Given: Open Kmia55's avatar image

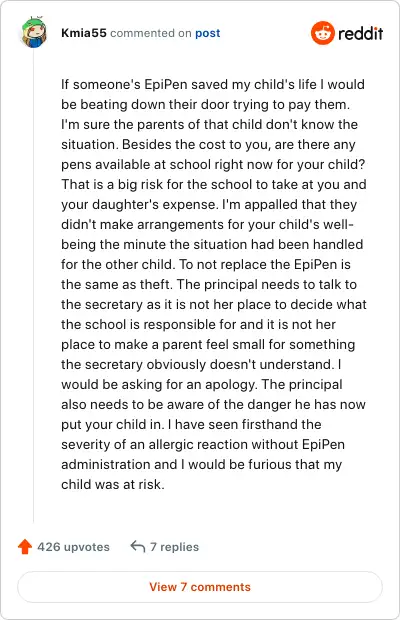Looking at the screenshot, I should pyautogui.click(x=33, y=33).
